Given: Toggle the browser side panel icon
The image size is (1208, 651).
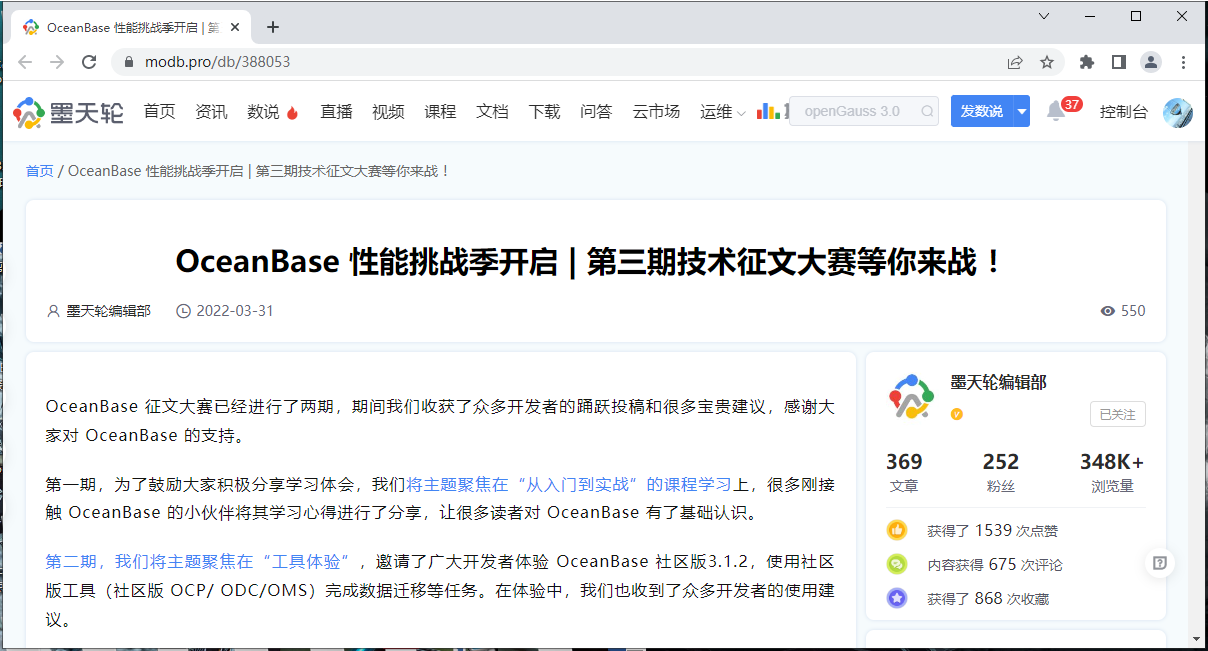Looking at the screenshot, I should point(1119,62).
